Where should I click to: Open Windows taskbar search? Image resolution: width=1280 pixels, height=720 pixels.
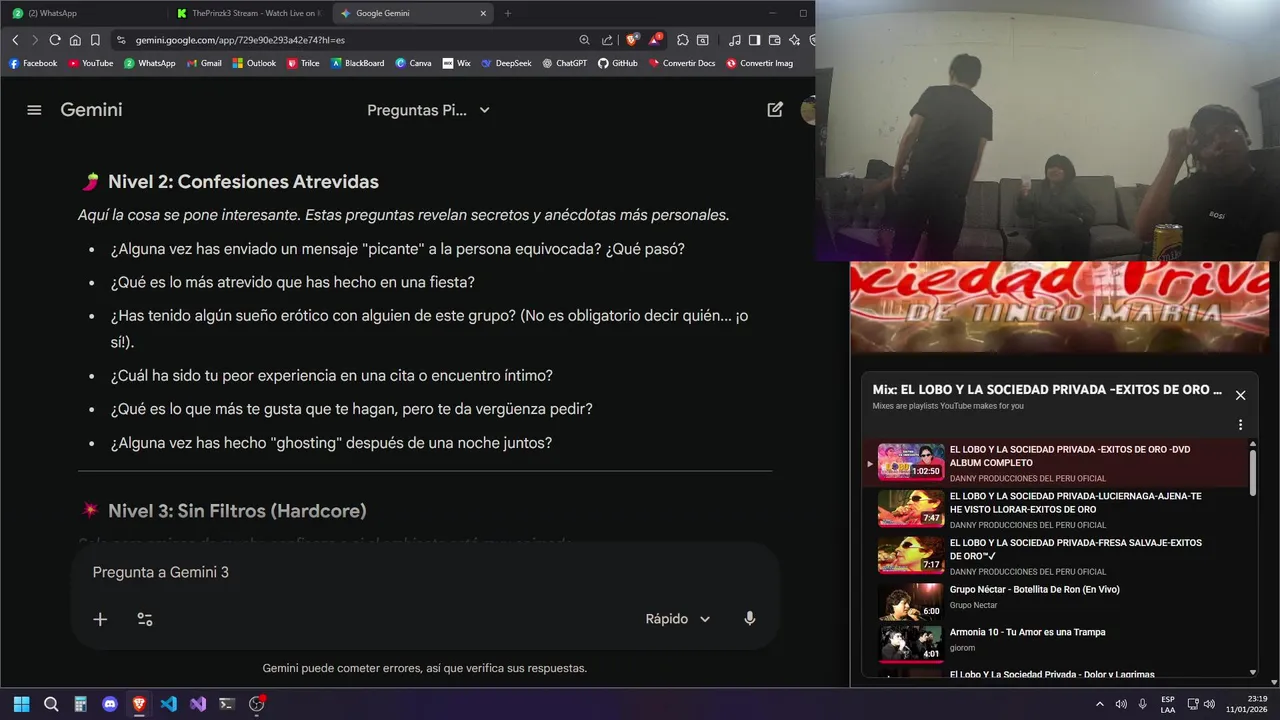(x=51, y=704)
